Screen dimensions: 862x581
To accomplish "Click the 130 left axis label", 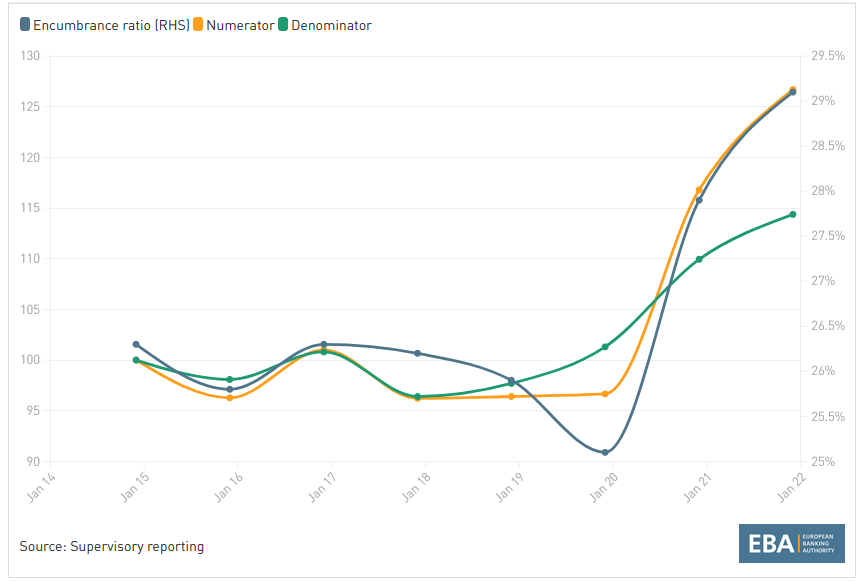I will [x=28, y=56].
